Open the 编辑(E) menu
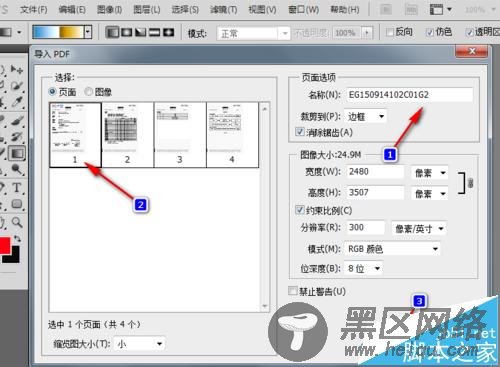Screen dimensions: 500x367 (72, 9)
